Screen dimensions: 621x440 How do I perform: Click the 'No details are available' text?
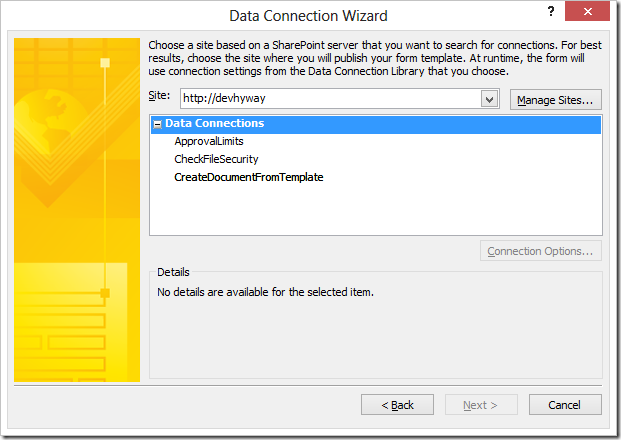point(266,293)
